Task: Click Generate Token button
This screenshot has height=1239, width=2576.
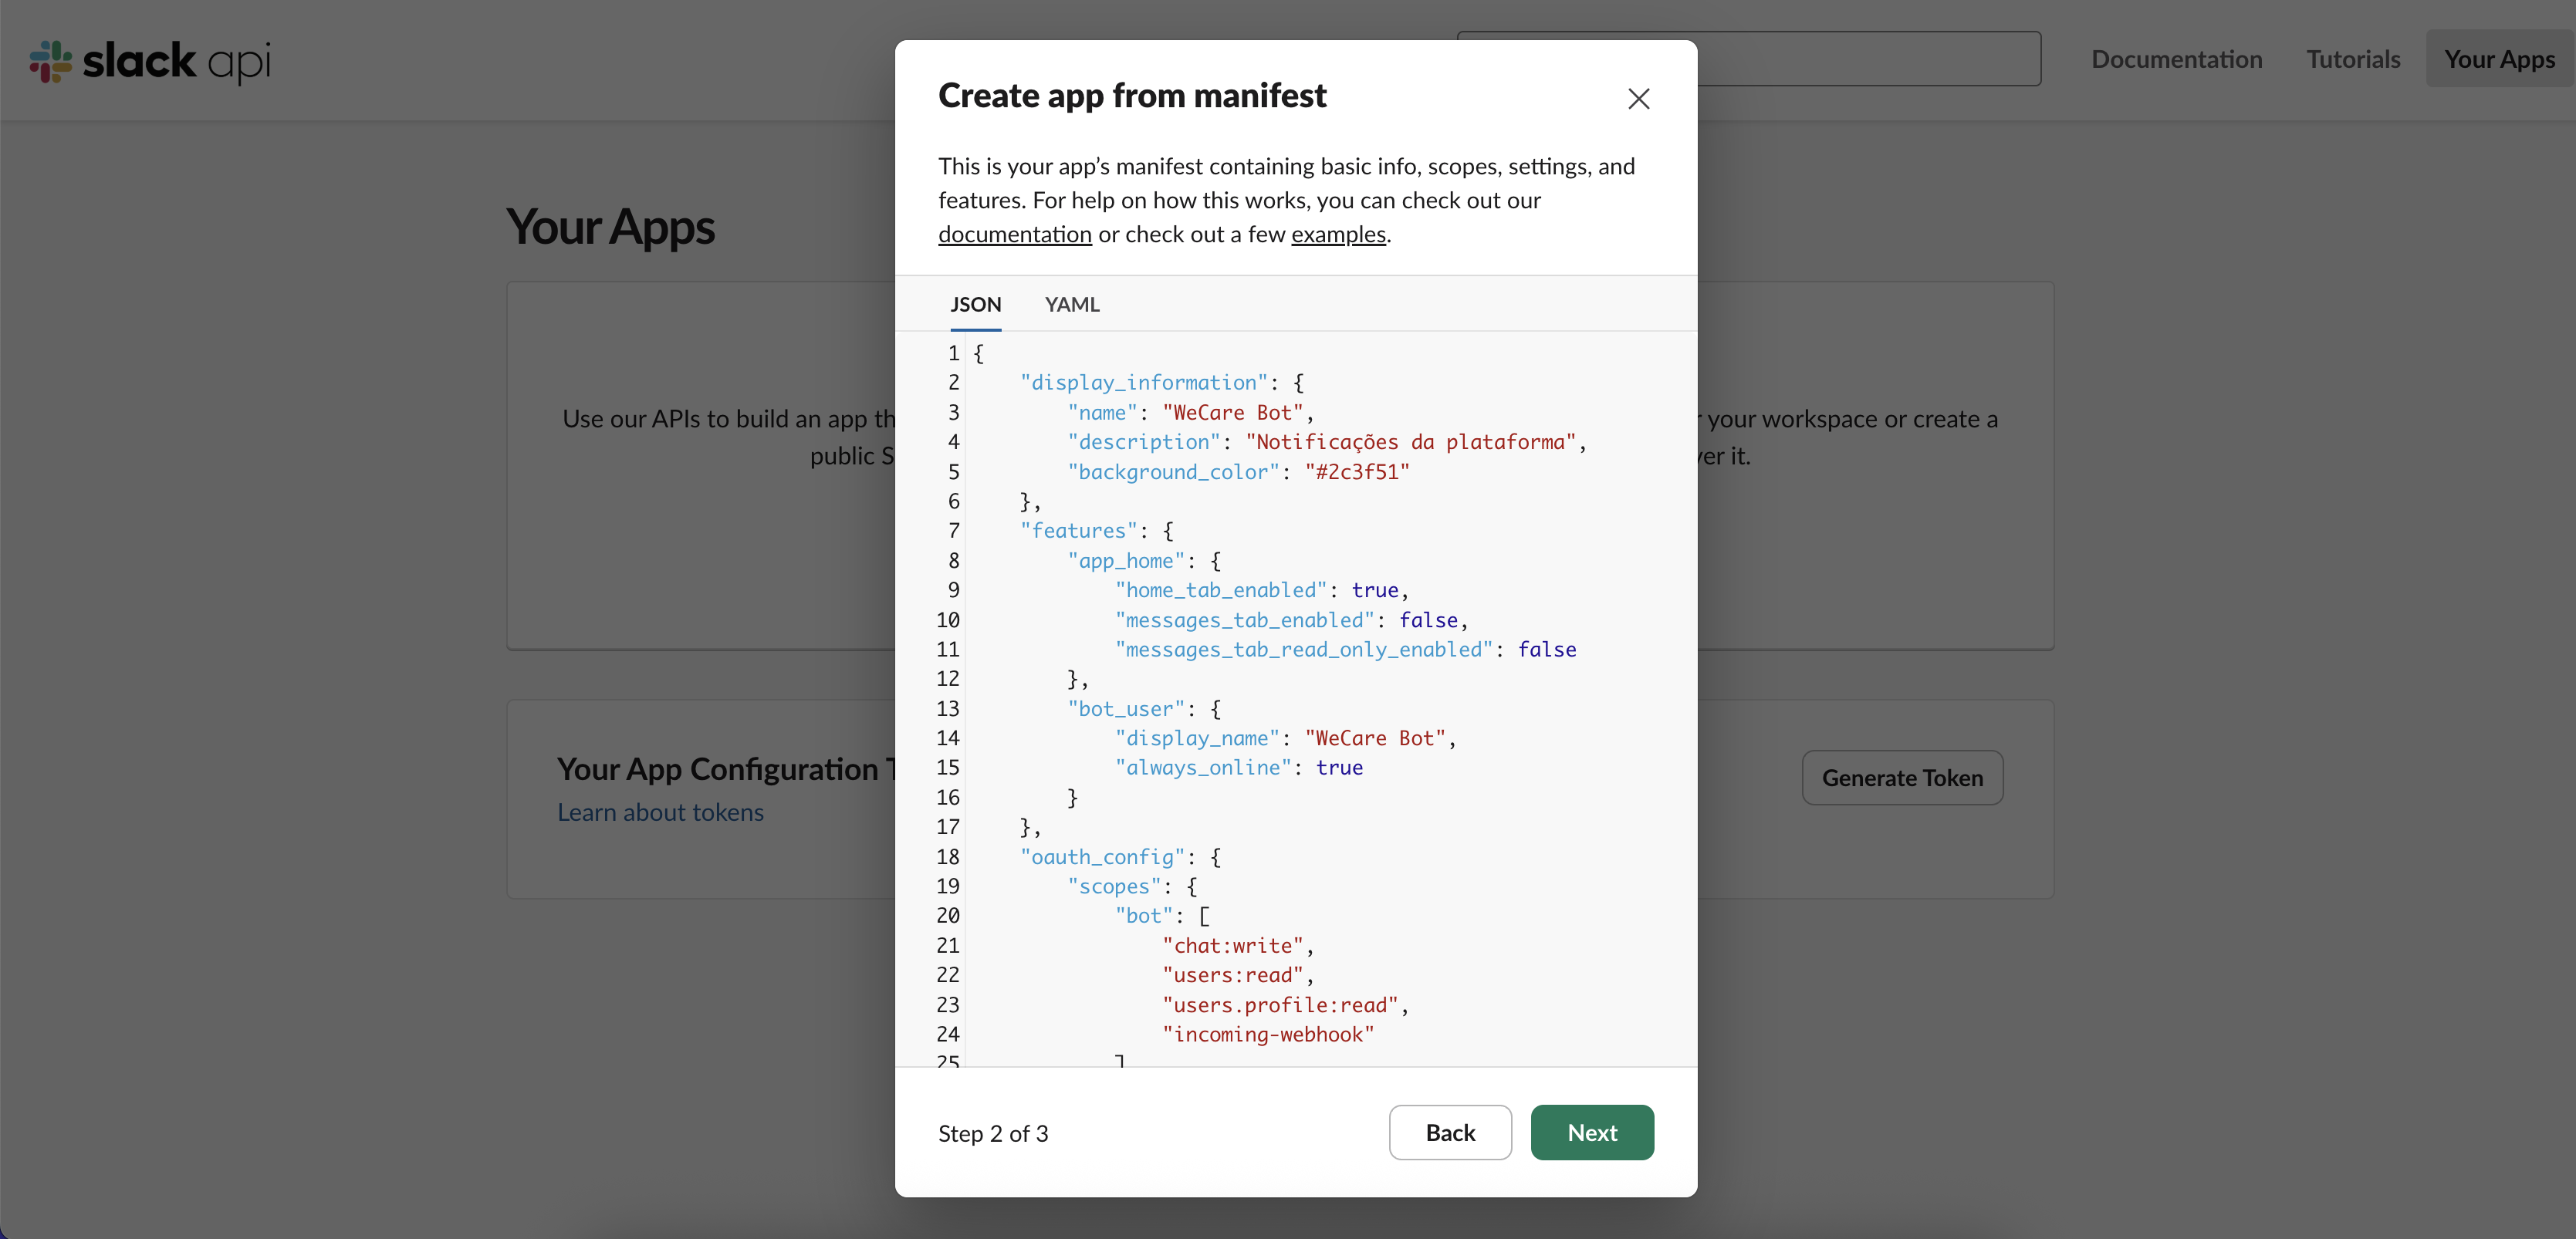Action: point(1902,777)
